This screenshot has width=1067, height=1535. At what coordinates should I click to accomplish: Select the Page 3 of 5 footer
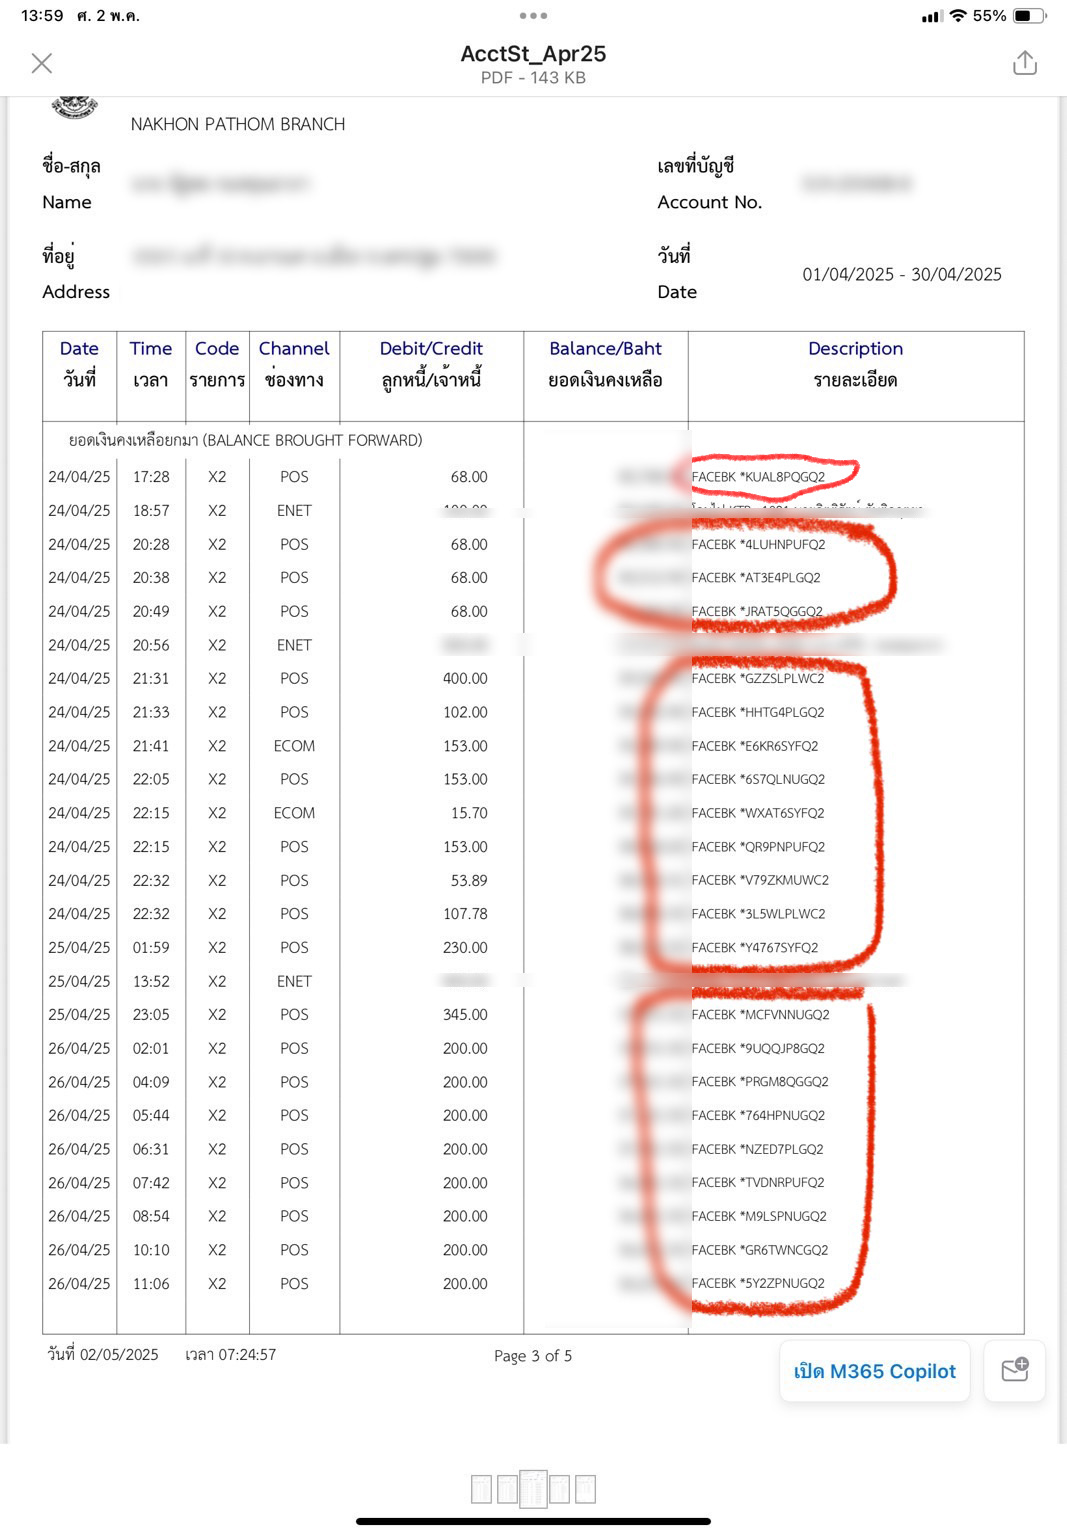point(533,1356)
